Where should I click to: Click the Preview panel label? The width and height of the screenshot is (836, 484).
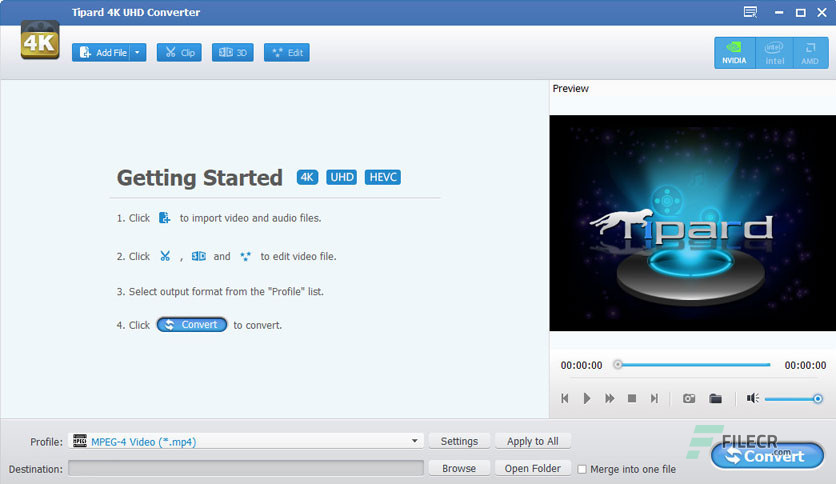[x=570, y=88]
